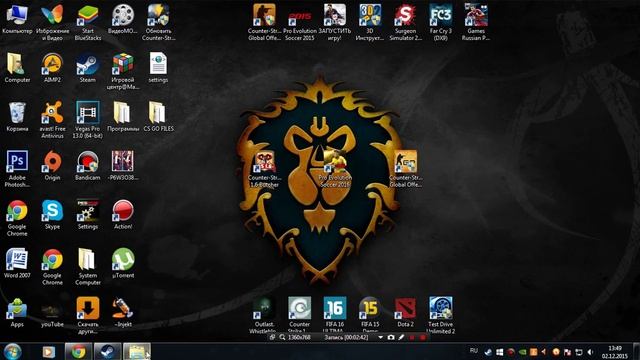Open media player pinned on taskbar
The image size is (640, 360).
click(49, 351)
